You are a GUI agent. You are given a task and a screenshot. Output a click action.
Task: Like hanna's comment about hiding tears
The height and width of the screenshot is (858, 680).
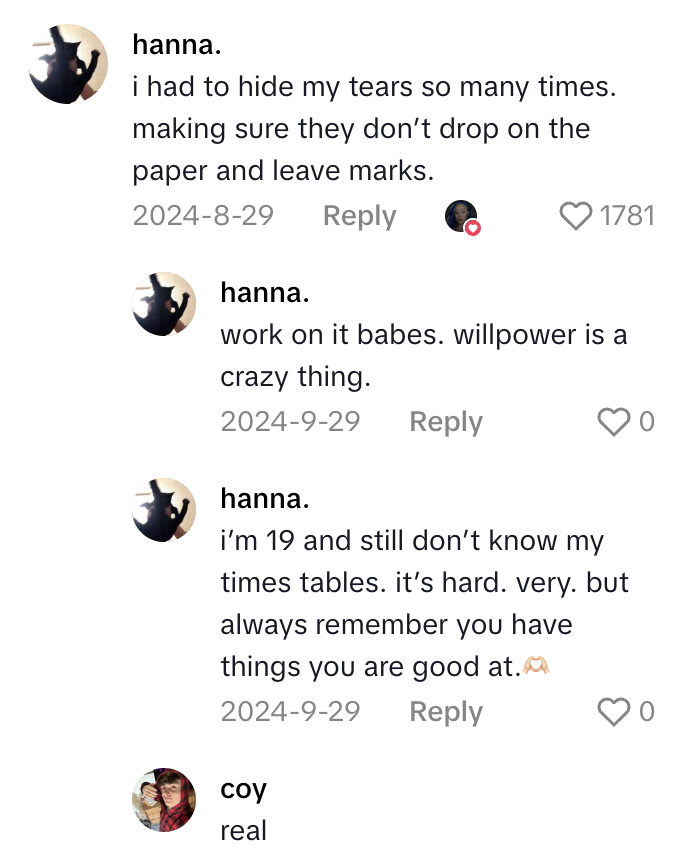click(x=576, y=216)
